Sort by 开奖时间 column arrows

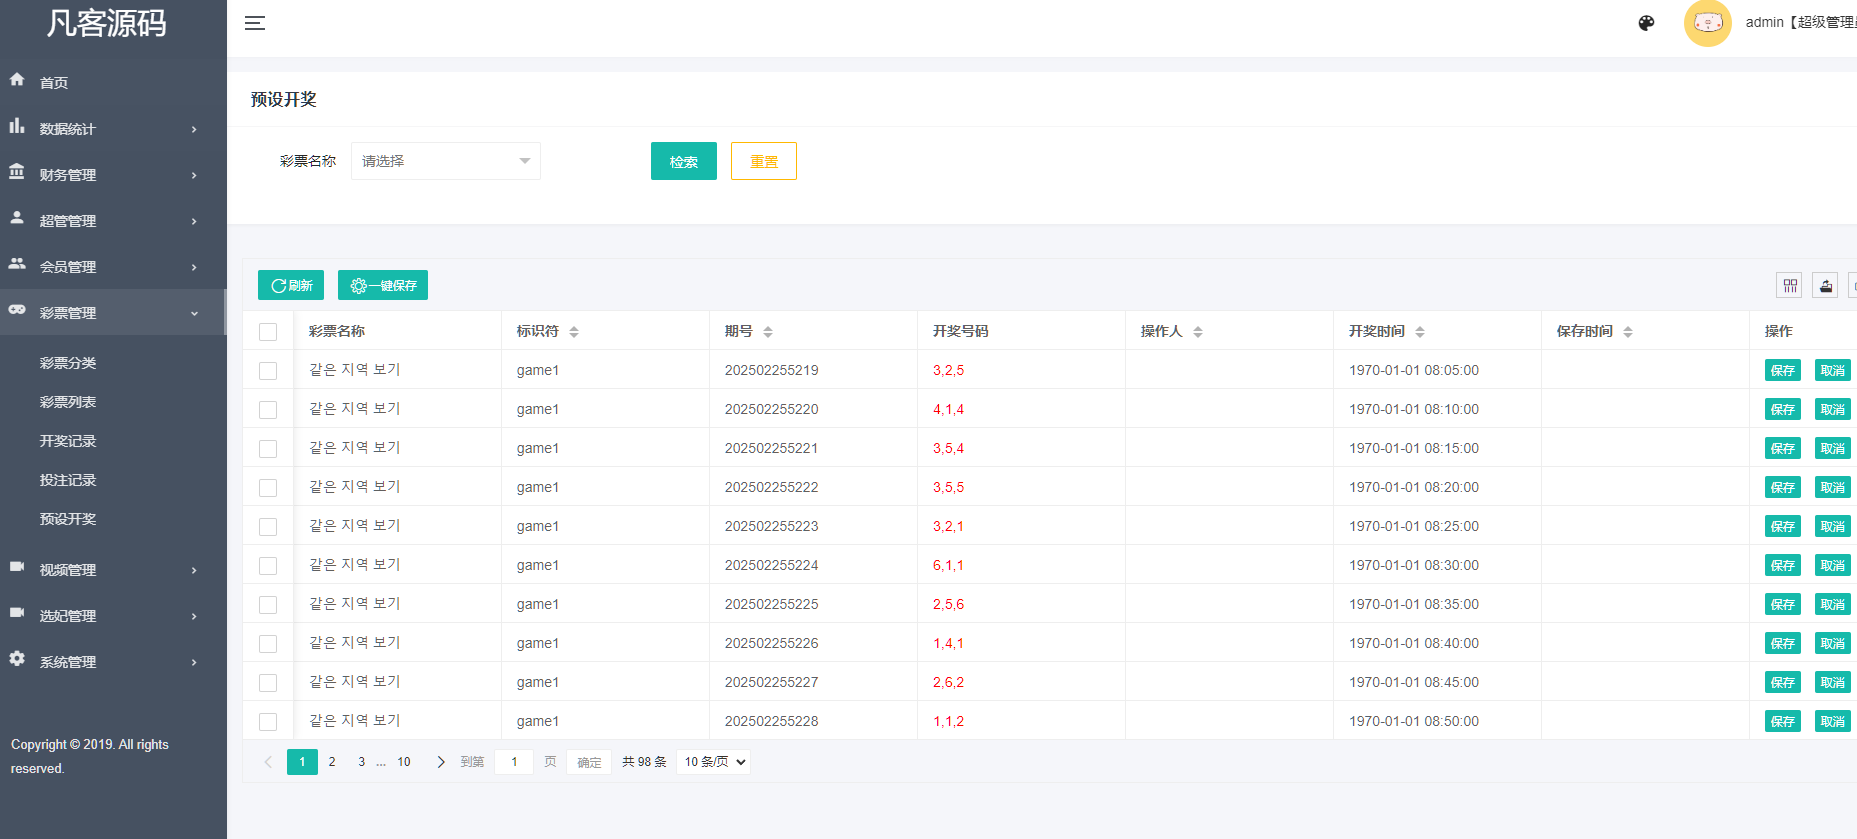1420,332
